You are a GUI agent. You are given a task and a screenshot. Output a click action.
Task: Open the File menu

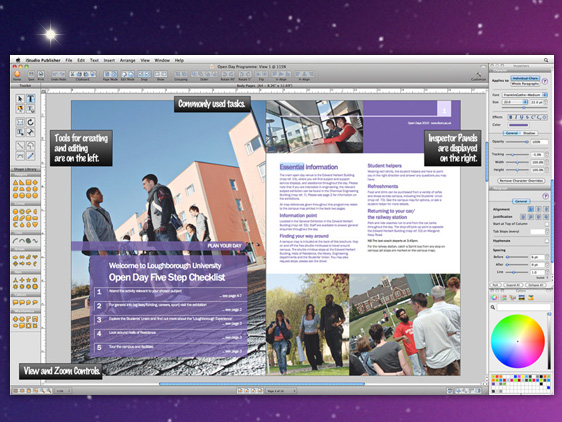[69, 60]
